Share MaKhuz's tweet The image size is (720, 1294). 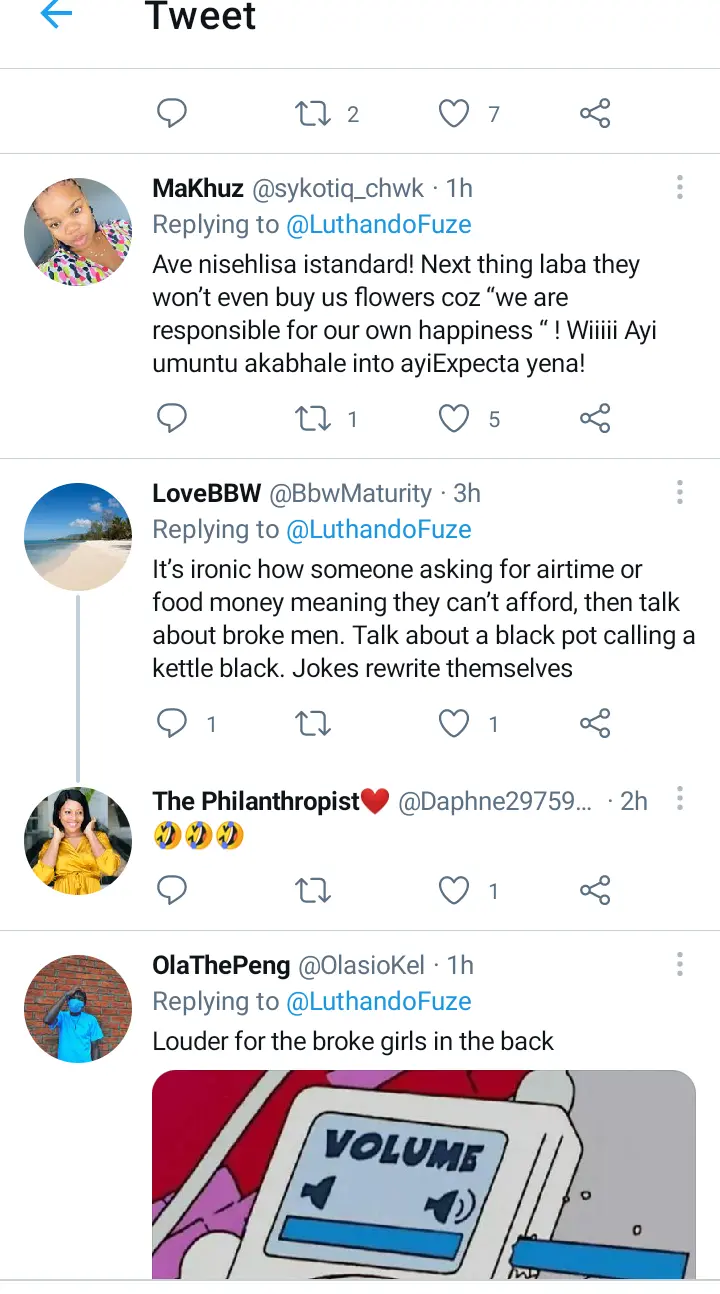[595, 418]
